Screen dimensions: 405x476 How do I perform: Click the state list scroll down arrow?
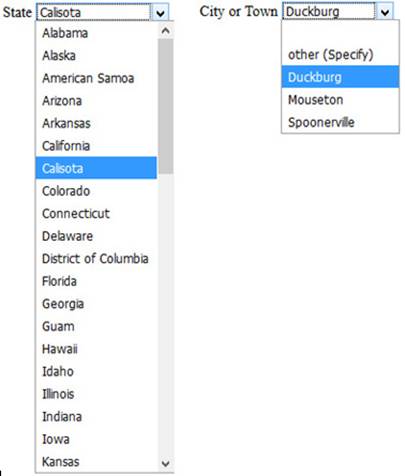tap(165, 463)
